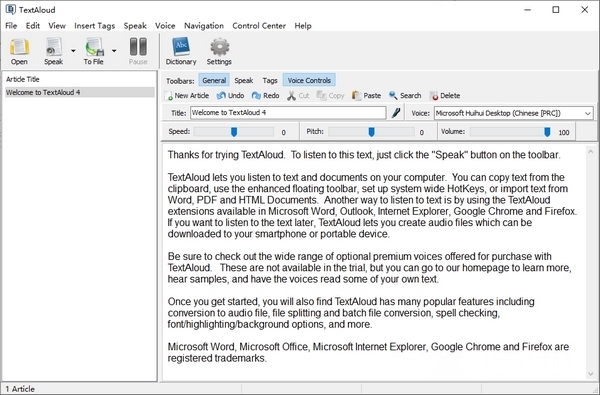Click the Pitch slider handle

click(371, 132)
